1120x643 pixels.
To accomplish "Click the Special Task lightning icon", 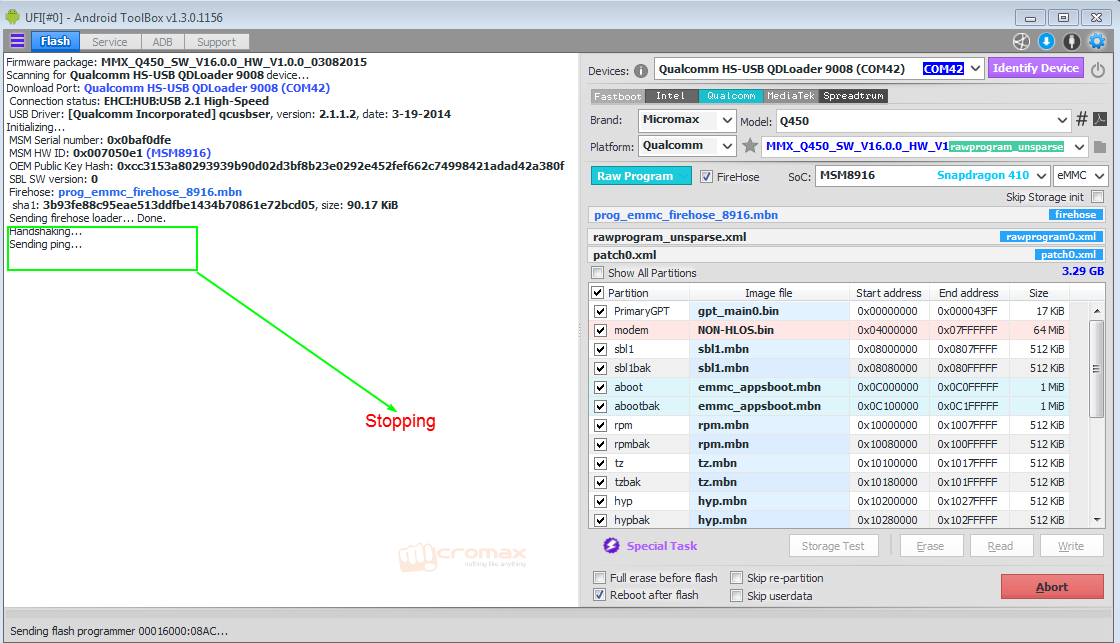I will [x=611, y=546].
